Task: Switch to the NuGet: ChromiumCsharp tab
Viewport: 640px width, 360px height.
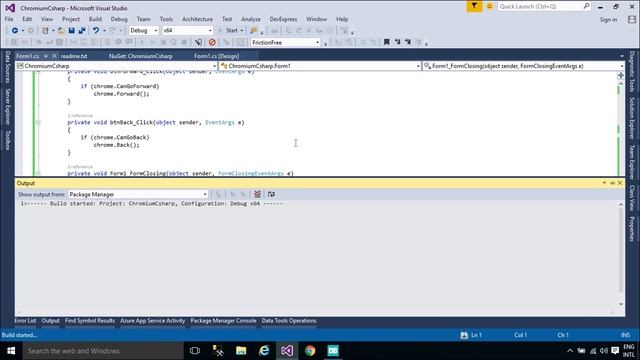Action: tap(140, 56)
